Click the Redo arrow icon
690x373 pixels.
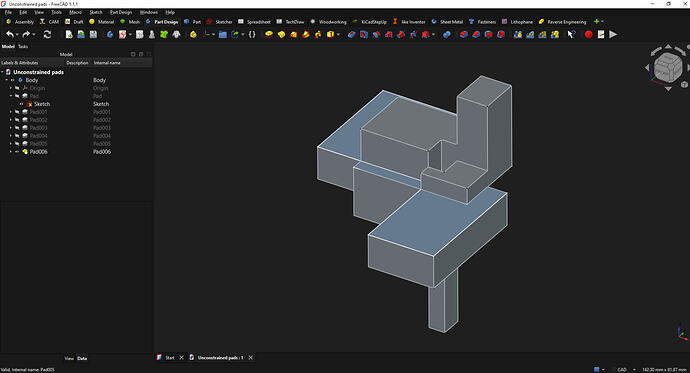[x=26, y=34]
